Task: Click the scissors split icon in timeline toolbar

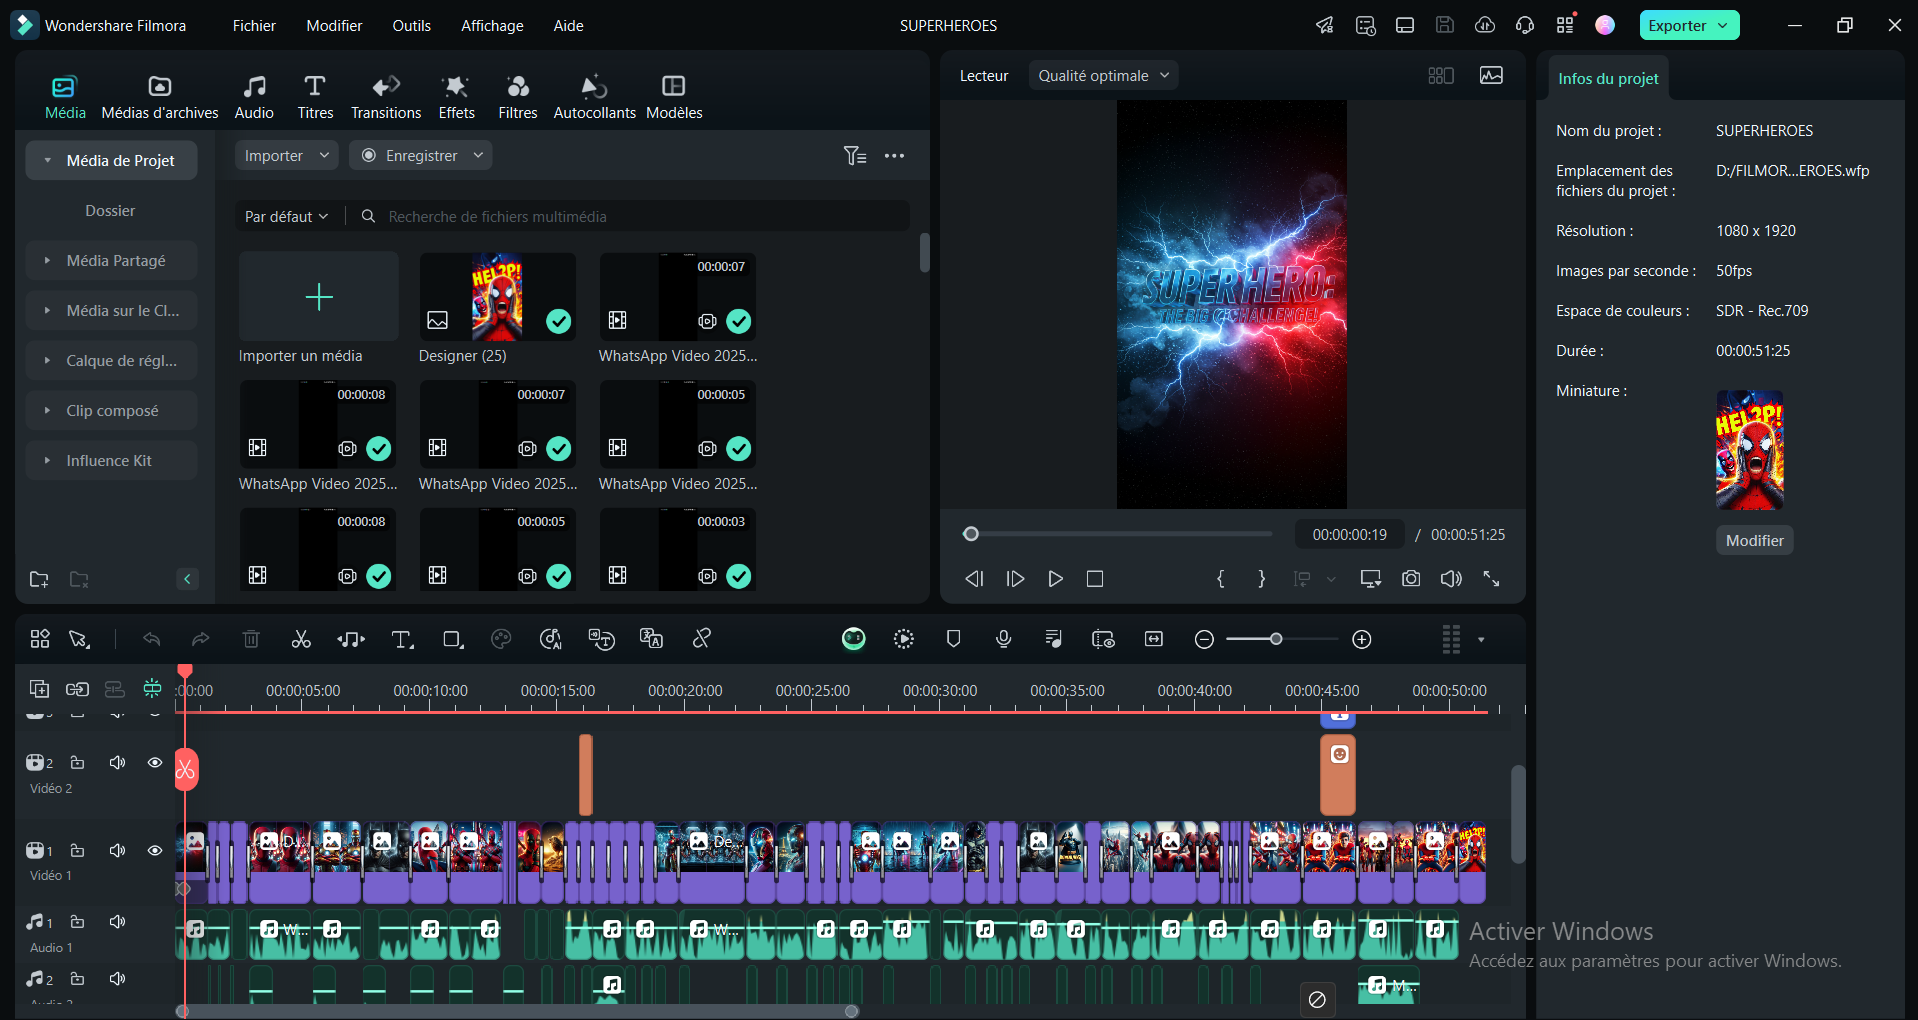Action: pyautogui.click(x=301, y=640)
